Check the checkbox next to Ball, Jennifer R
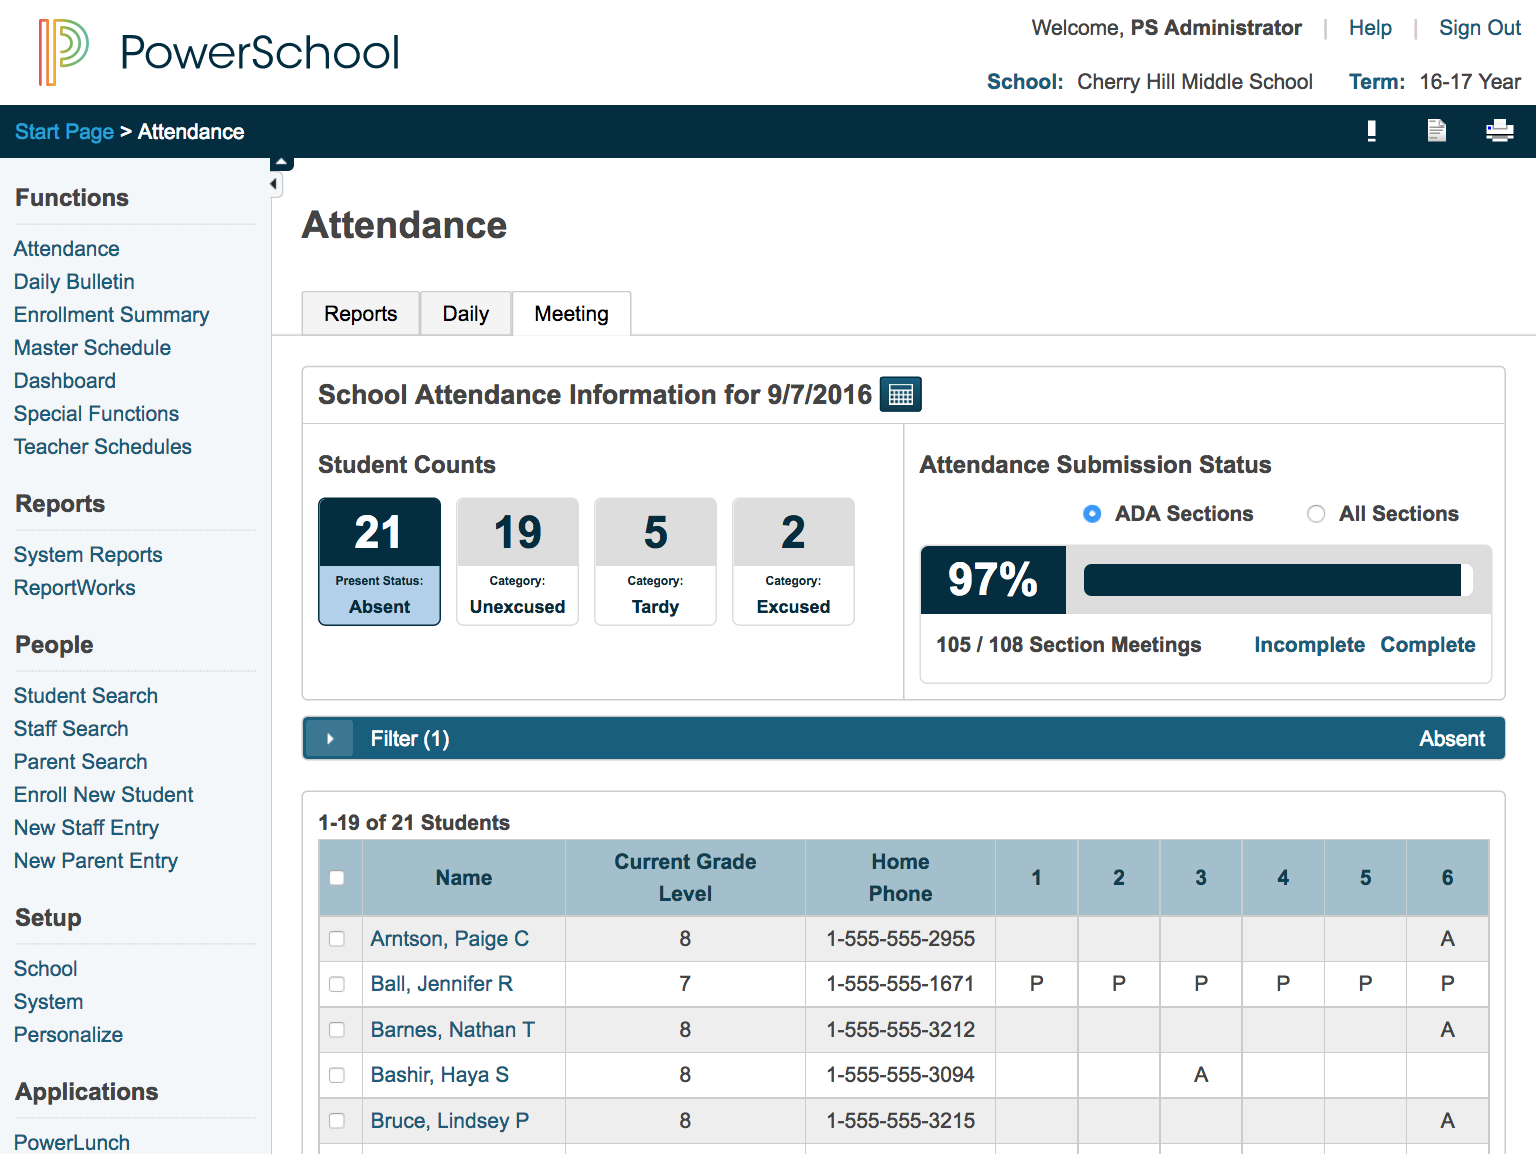This screenshot has width=1536, height=1154. (x=337, y=984)
